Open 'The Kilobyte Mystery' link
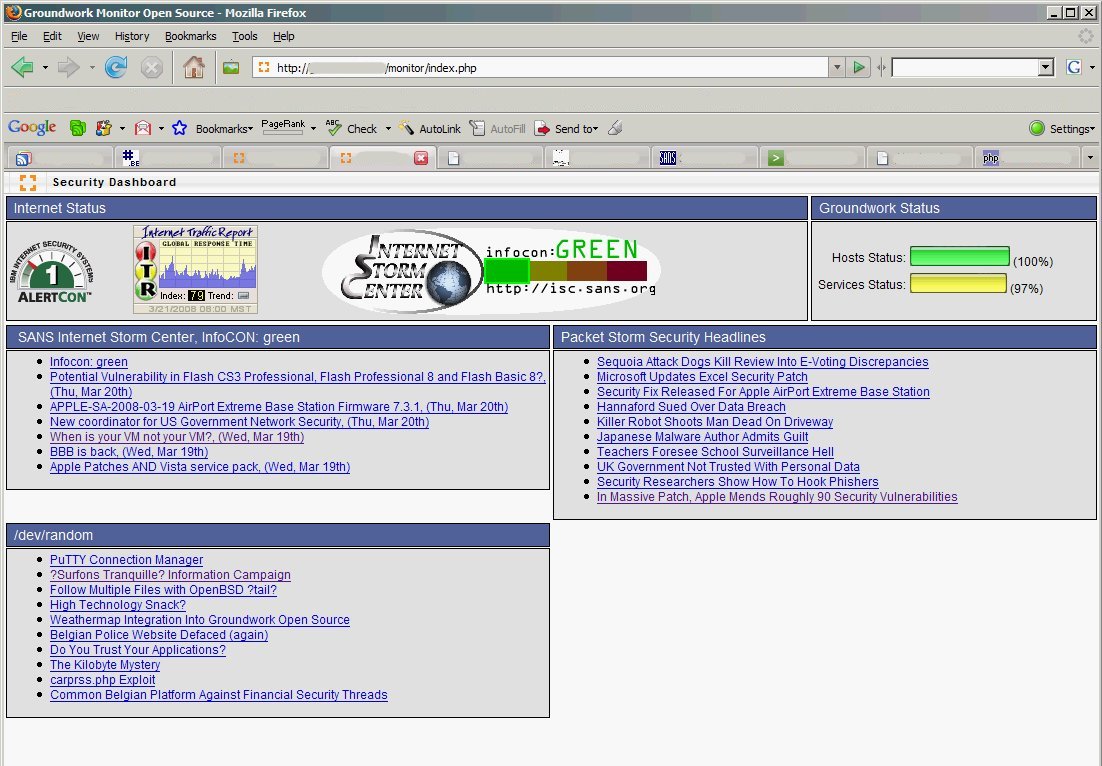 point(105,665)
